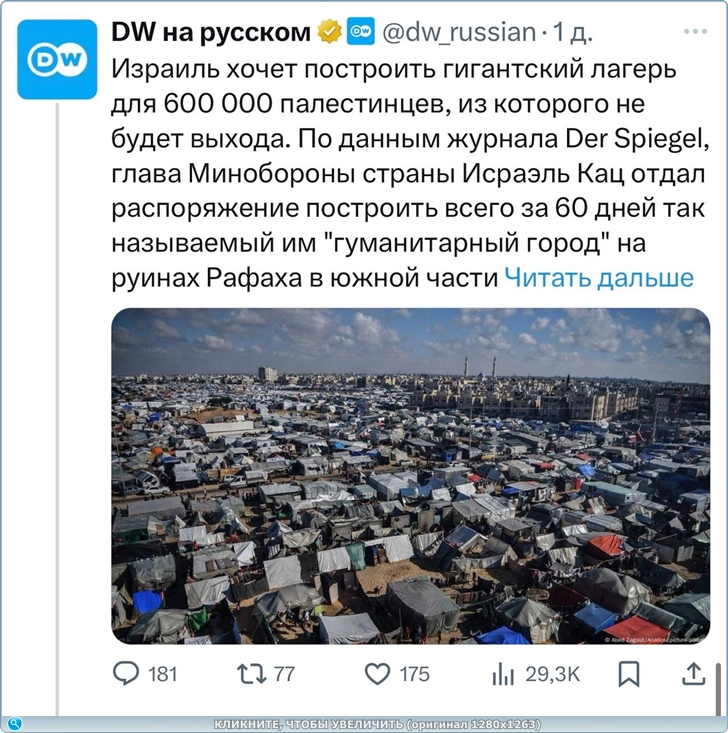Click the gold verified badge
The image size is (728, 733).
329,32
